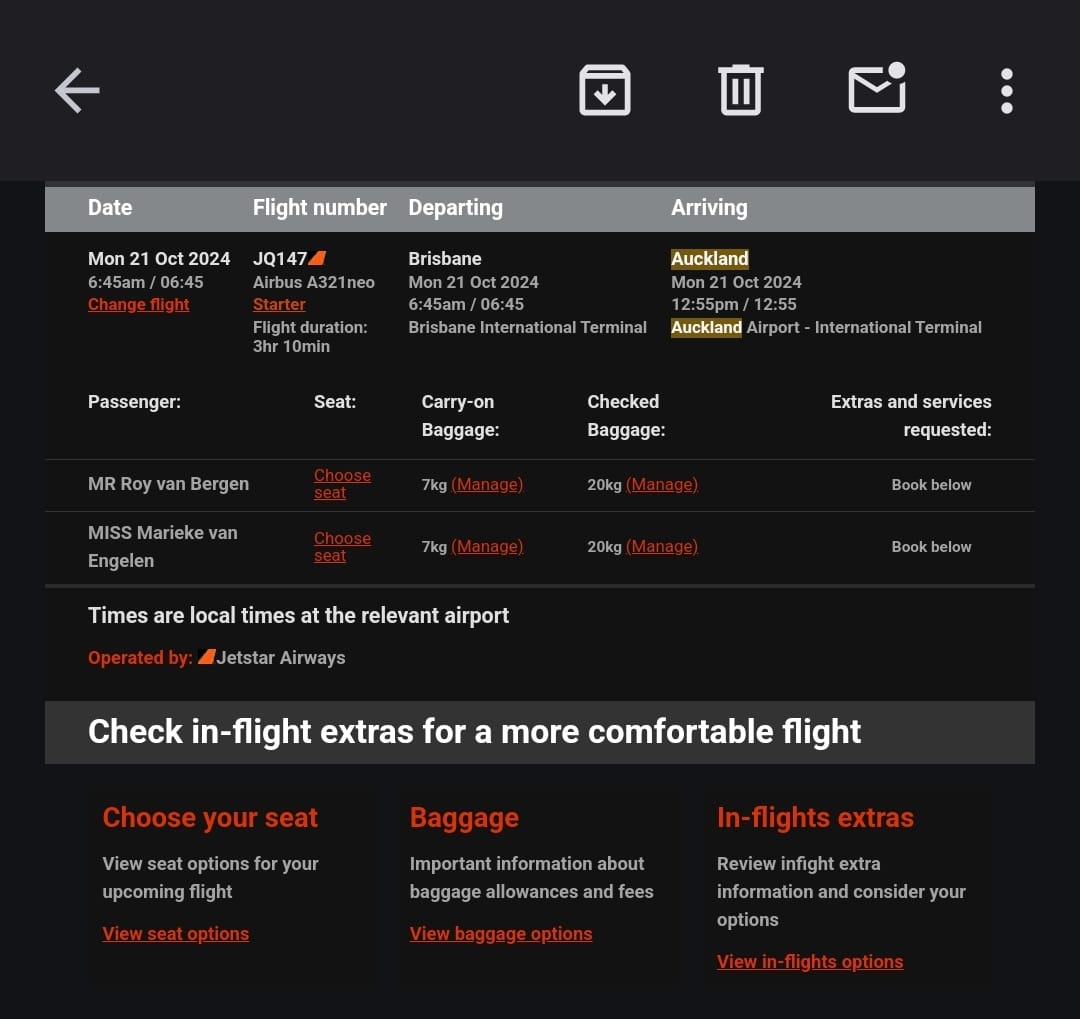Click the highlighted Auckland arrival city

(x=709, y=258)
